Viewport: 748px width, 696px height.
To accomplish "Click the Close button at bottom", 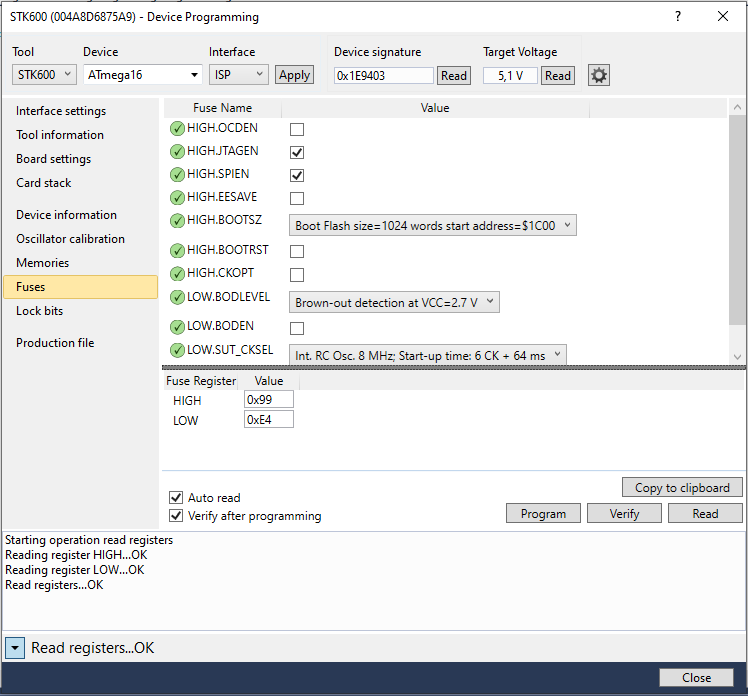I will point(696,677).
